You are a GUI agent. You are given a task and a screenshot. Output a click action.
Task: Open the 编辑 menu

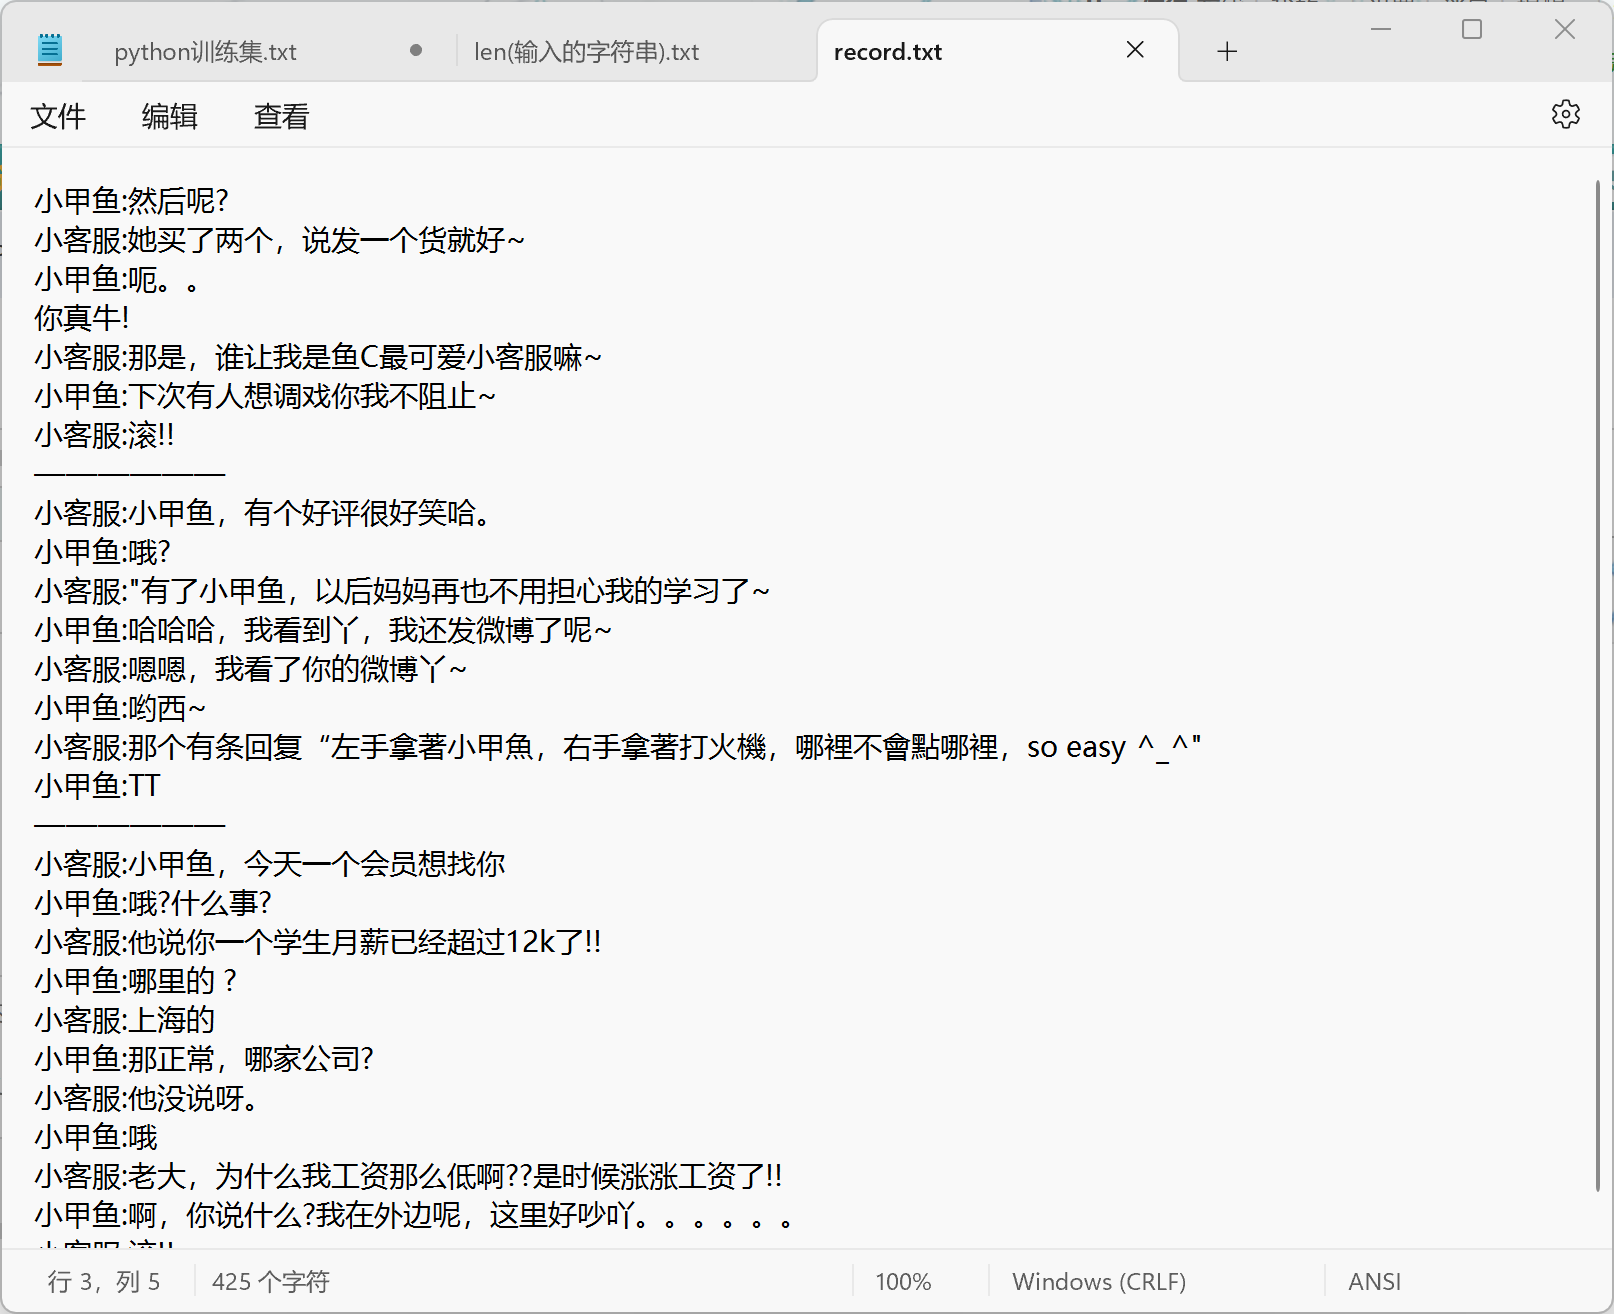[170, 116]
